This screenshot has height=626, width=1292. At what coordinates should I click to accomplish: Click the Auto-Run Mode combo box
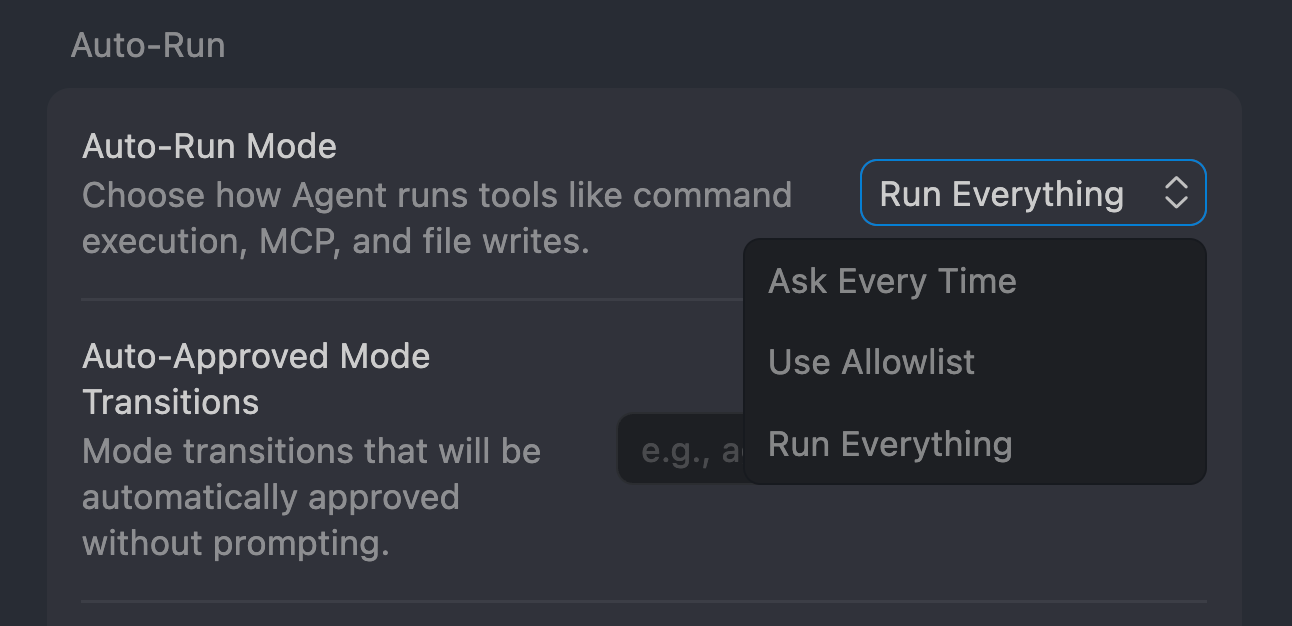[x=1032, y=193]
